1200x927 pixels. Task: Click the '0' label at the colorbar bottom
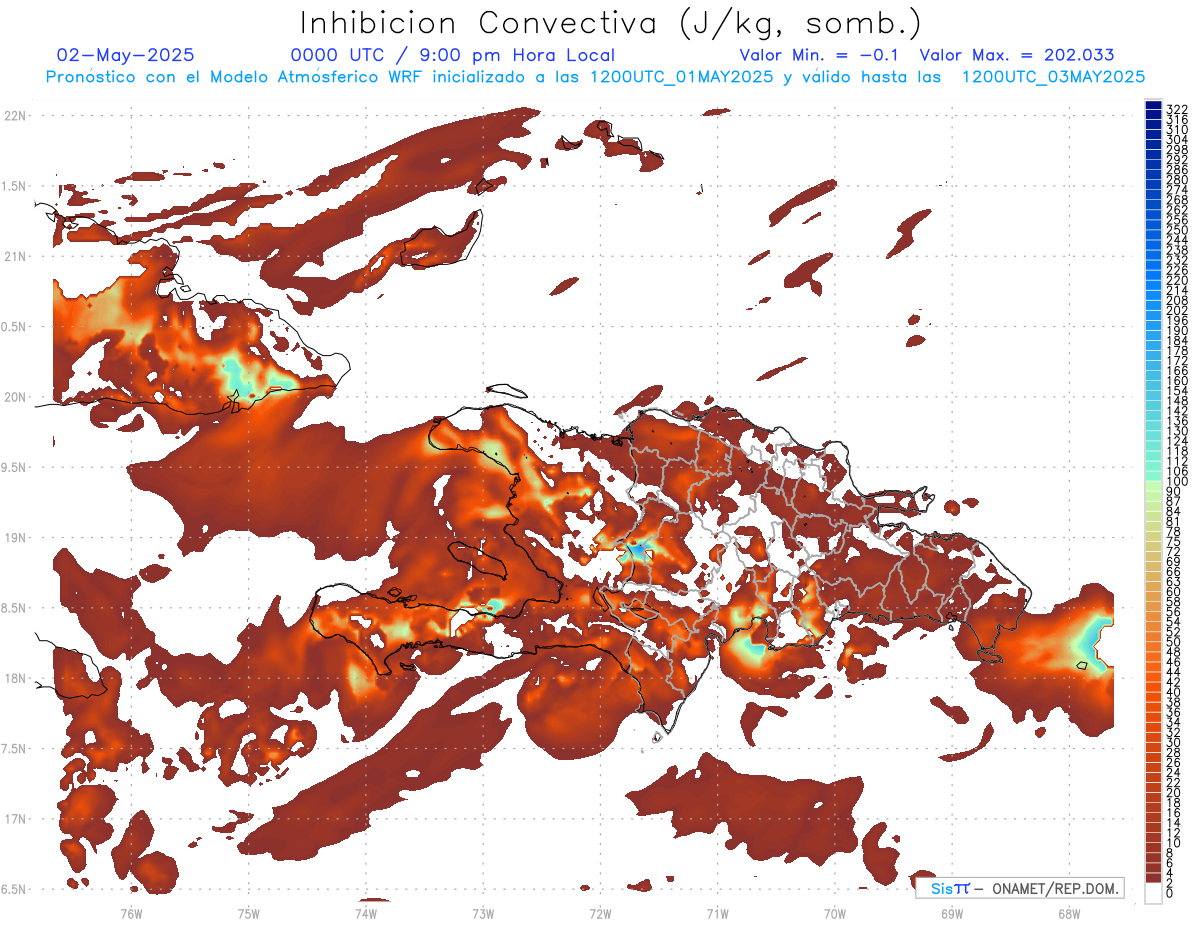(1169, 893)
